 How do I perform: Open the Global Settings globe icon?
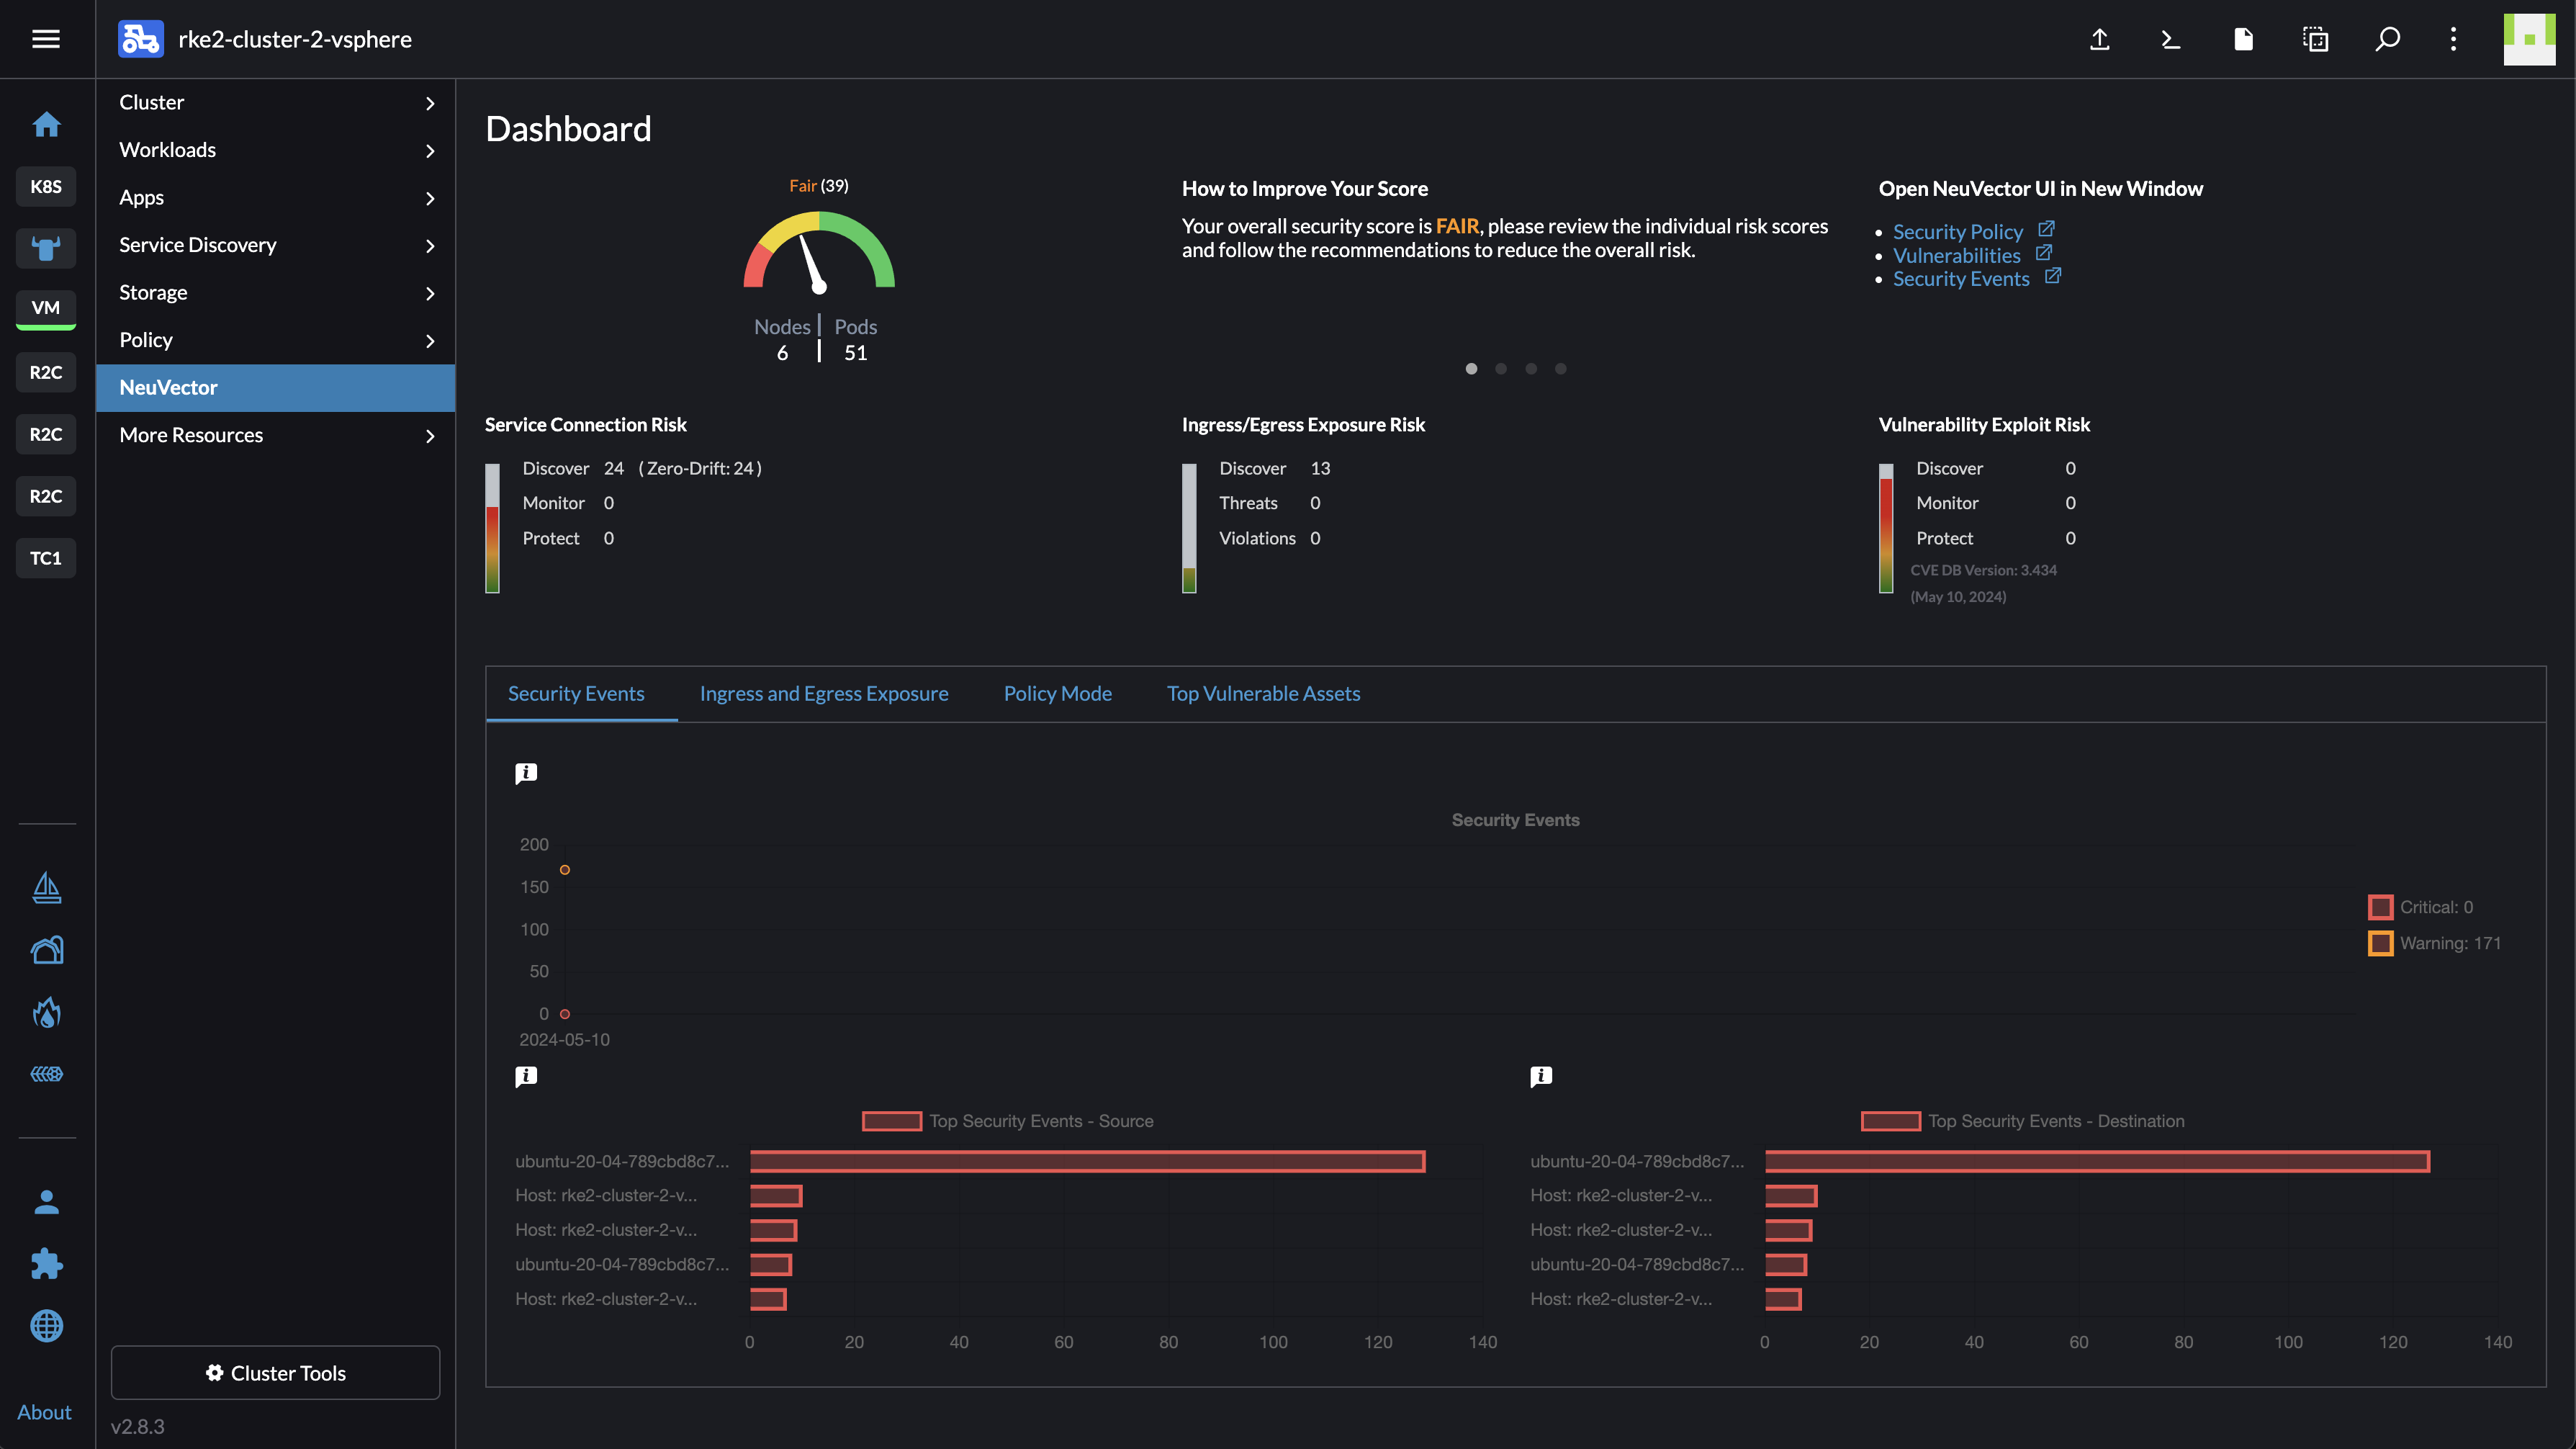(x=46, y=1326)
